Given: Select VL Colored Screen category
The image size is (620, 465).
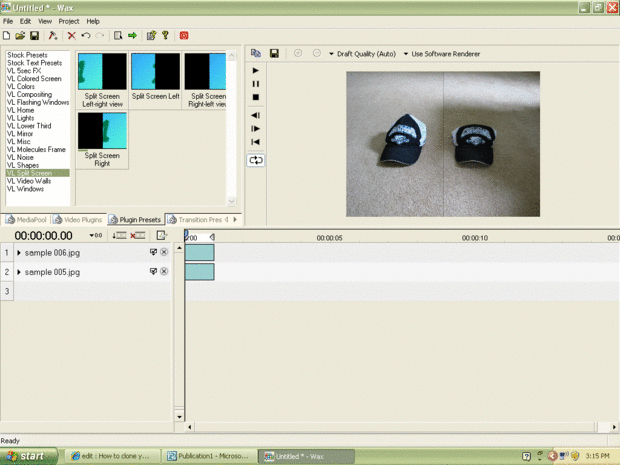Looking at the screenshot, I should click(34, 79).
